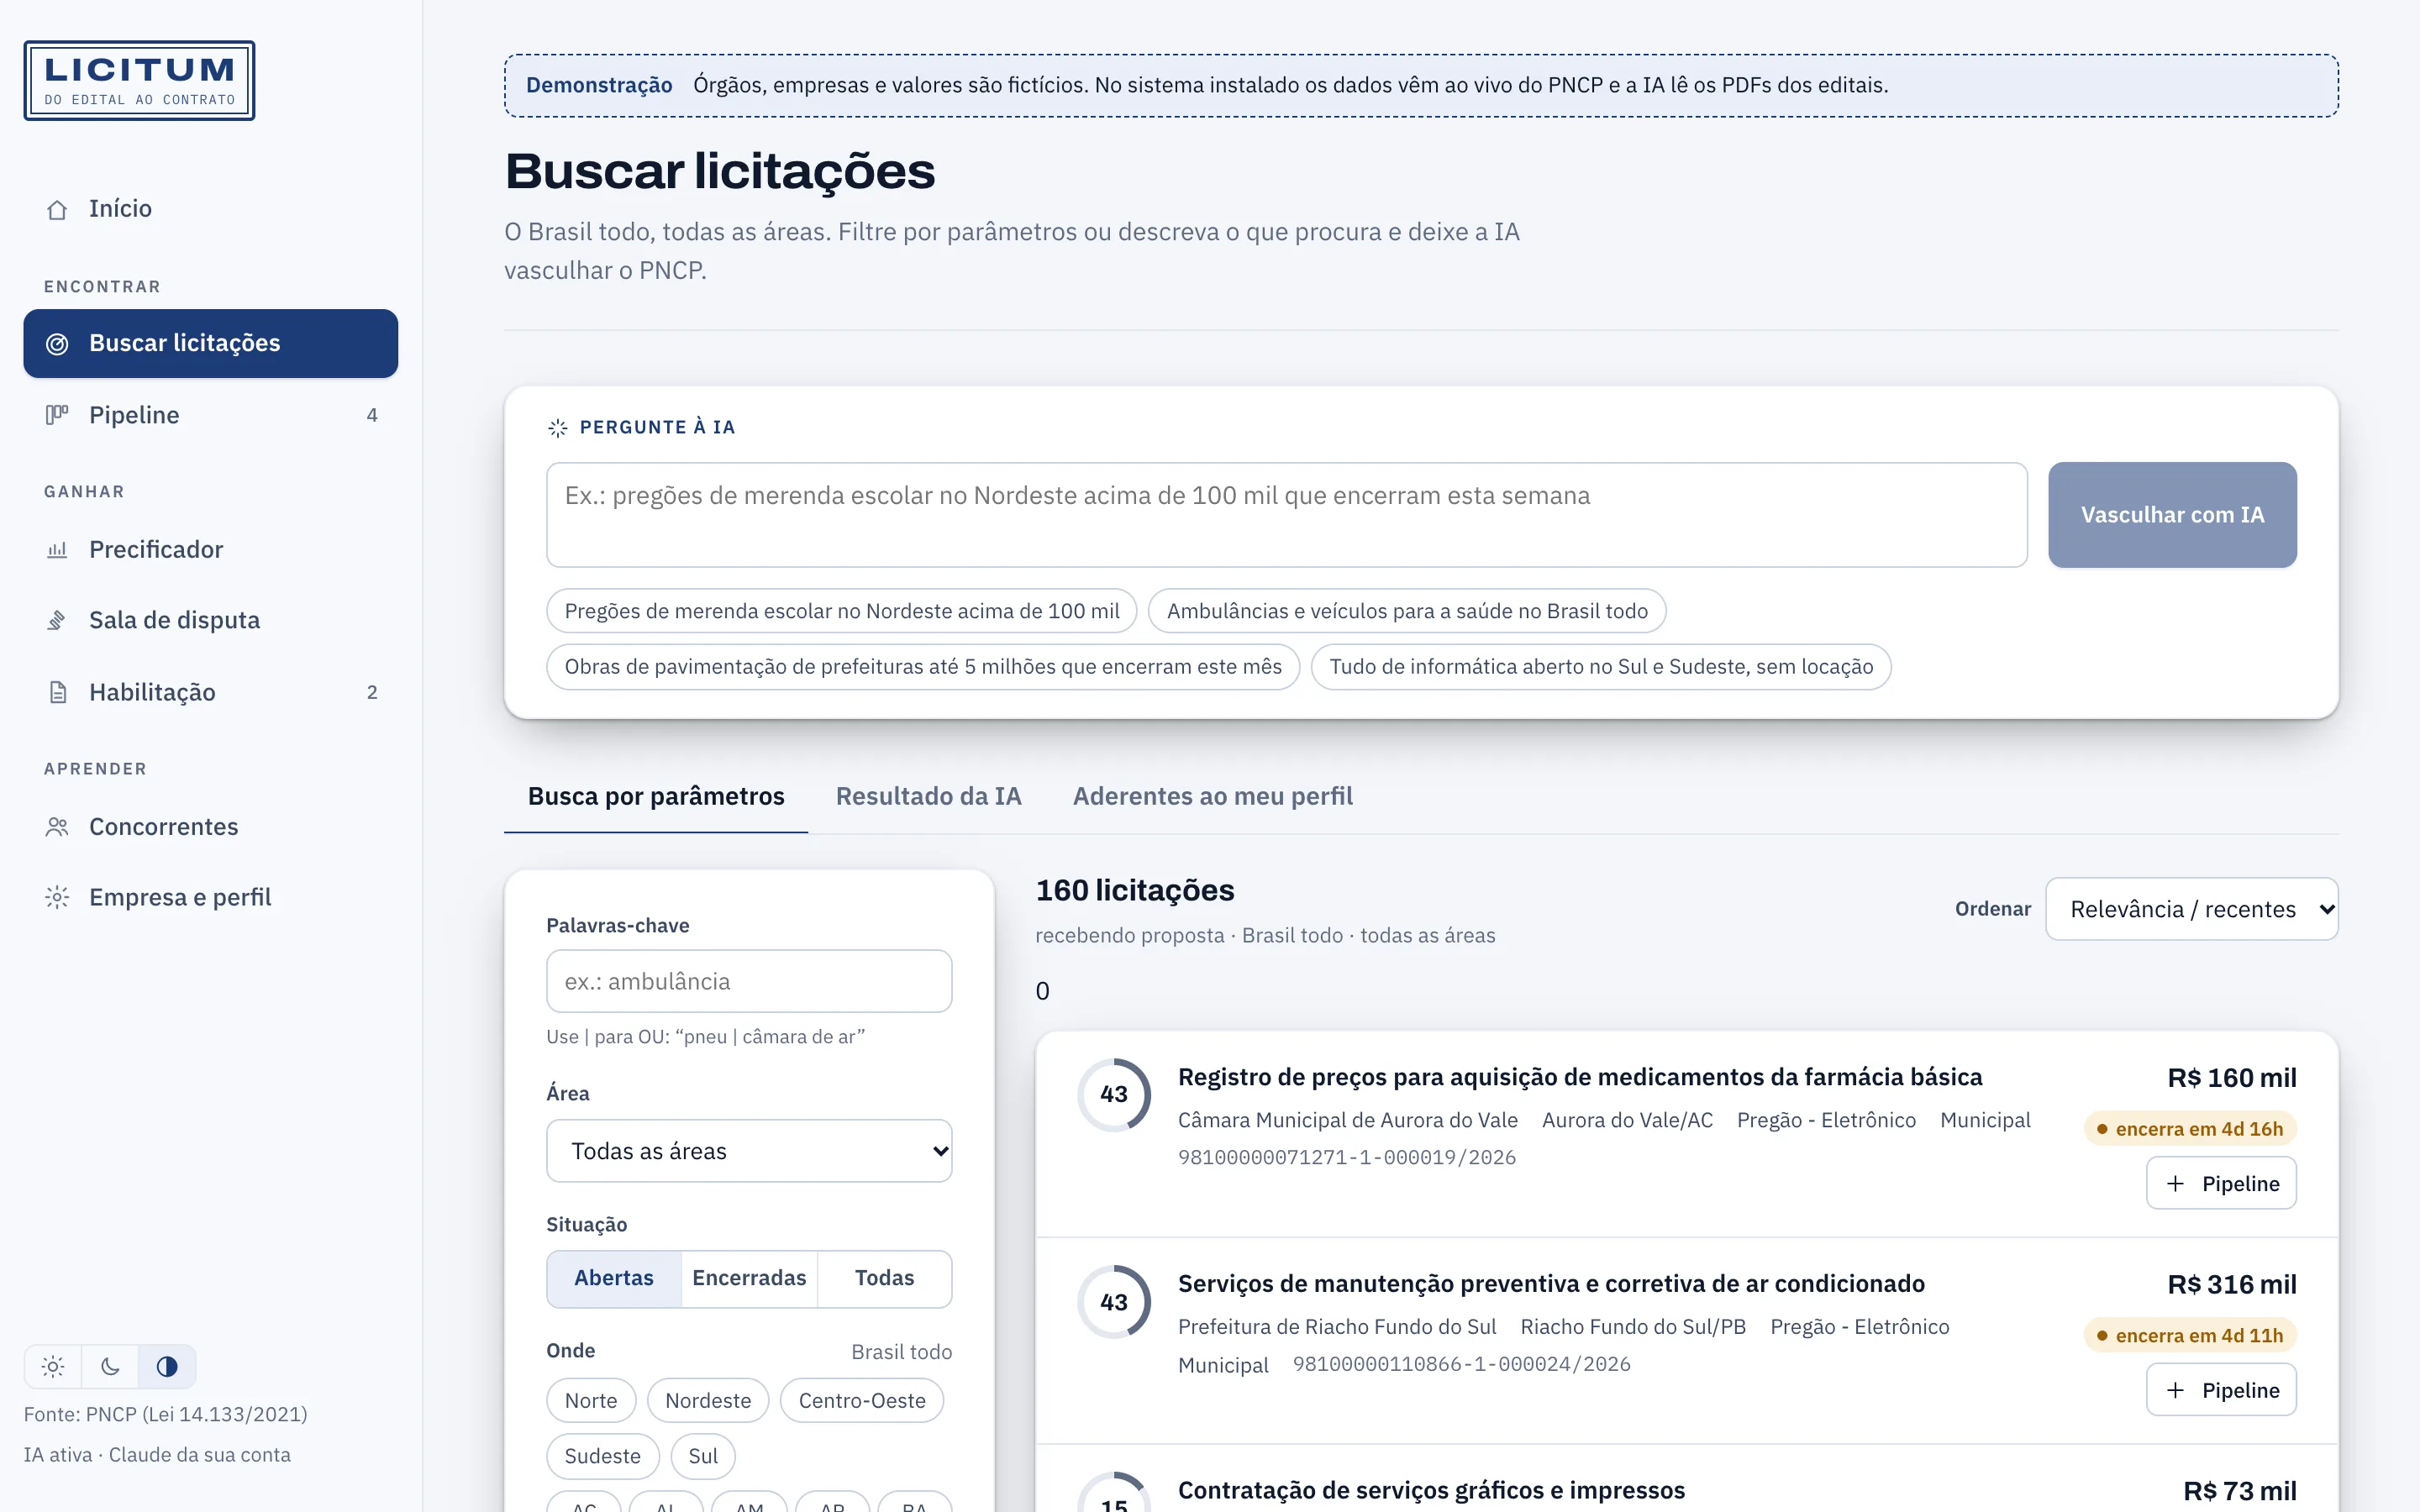Screen dimensions: 2420x1512
Task: Add ar condicionado listing to Pipeline
Action: coord(2221,1390)
